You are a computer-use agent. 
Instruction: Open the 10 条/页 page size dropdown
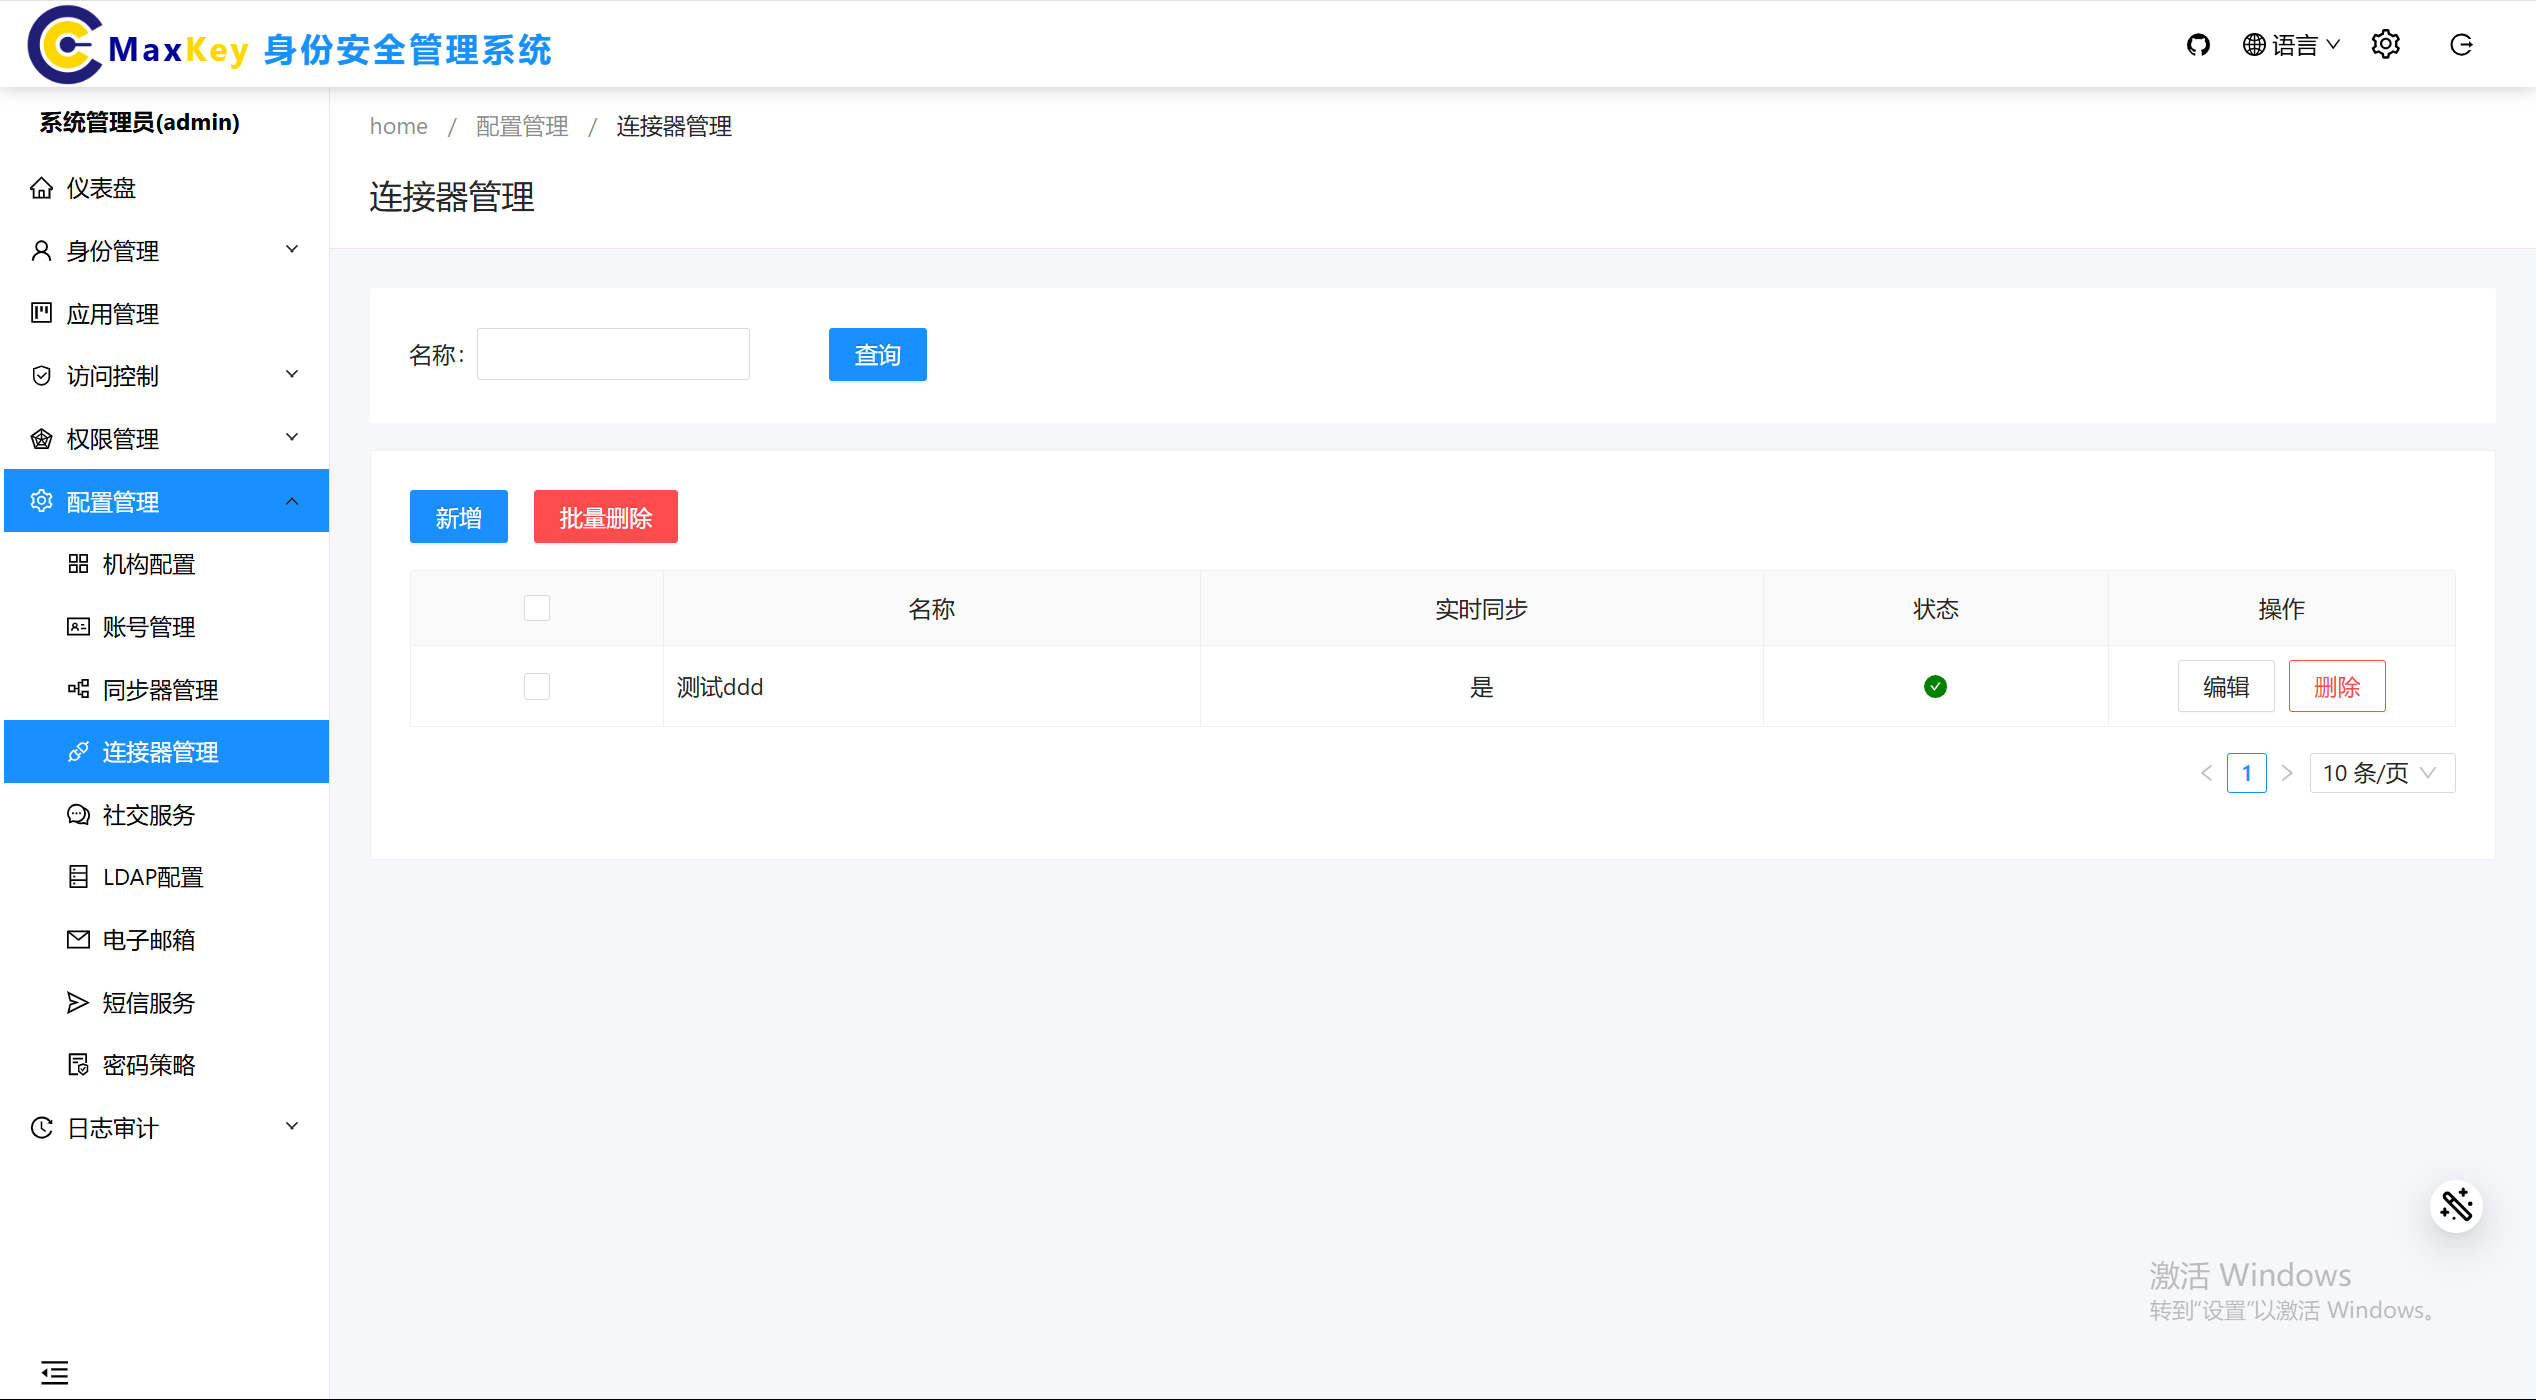(2381, 773)
